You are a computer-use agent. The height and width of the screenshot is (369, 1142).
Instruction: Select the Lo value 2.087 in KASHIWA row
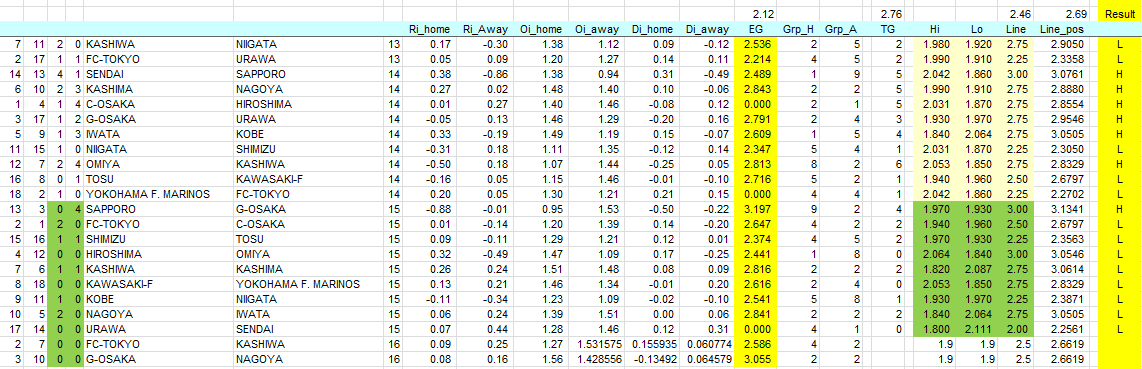coord(976,269)
